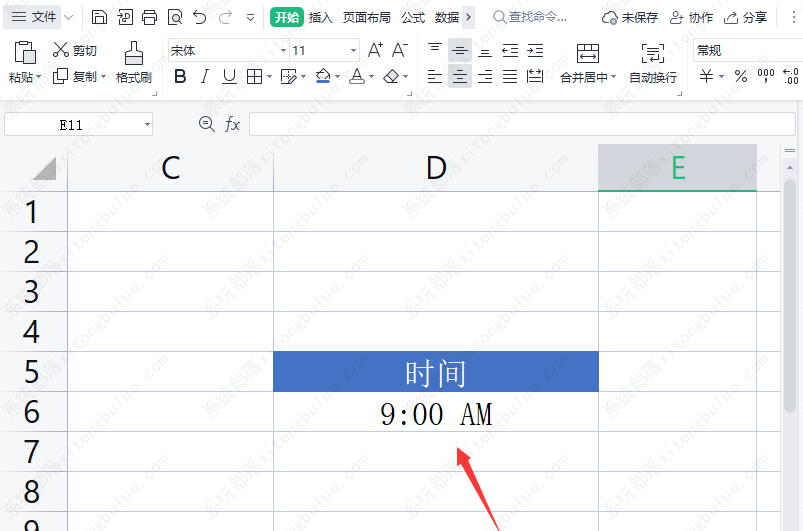Set right horizontal alignment
Screen dimensions: 803x531
tap(484, 77)
